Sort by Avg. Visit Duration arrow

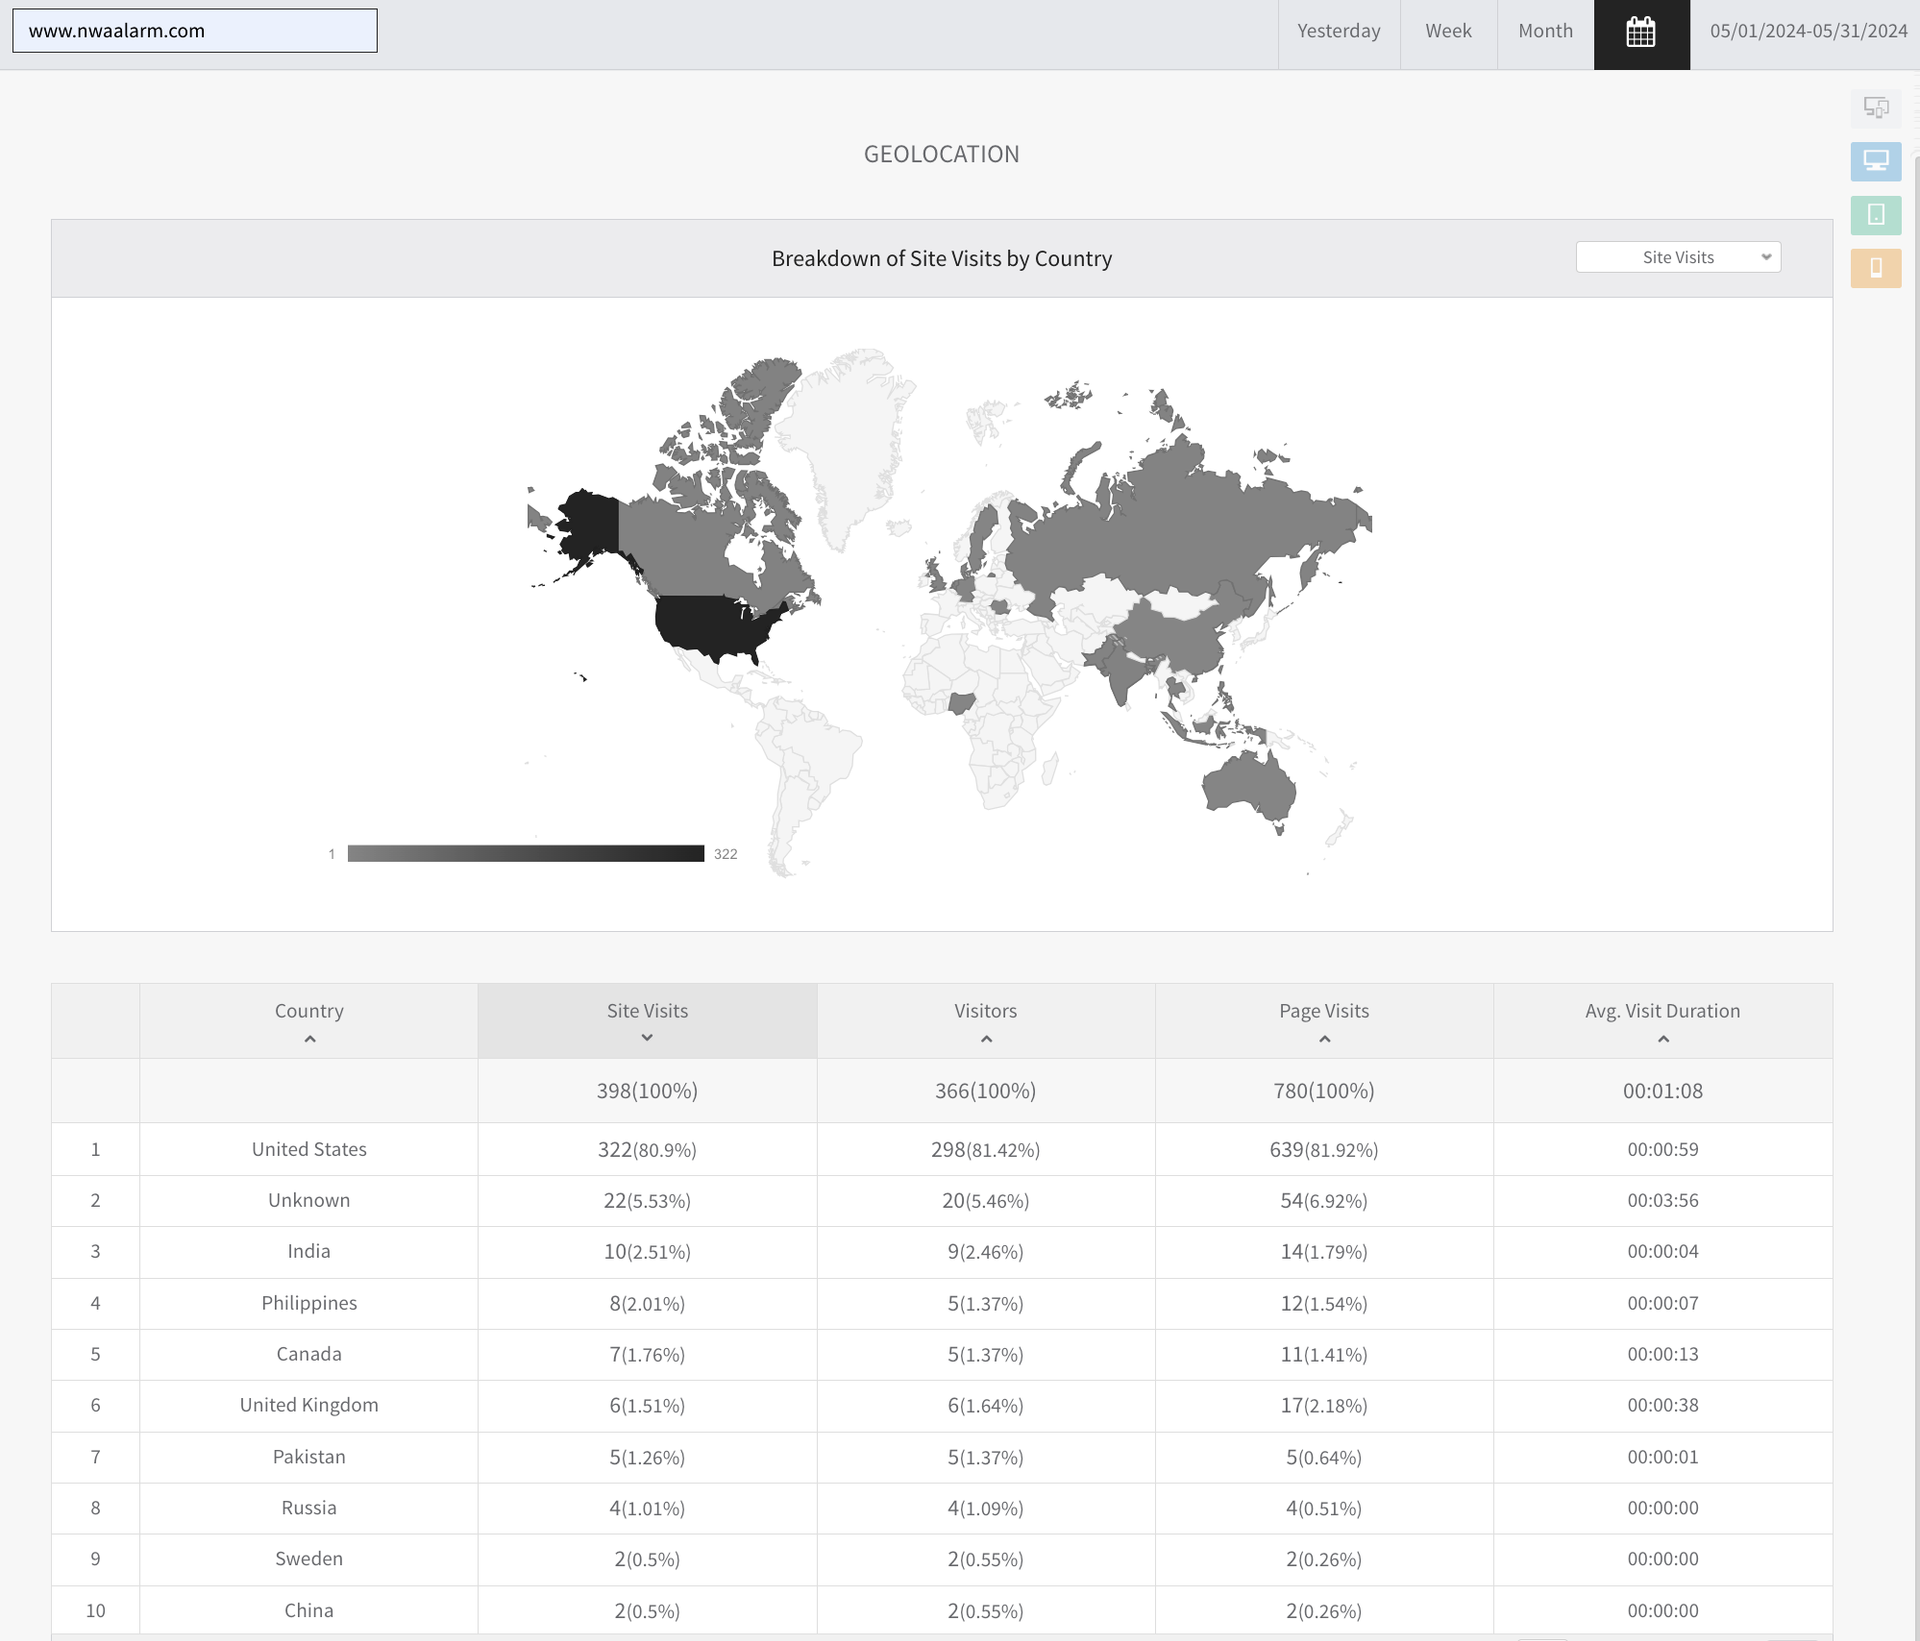[x=1662, y=1039]
